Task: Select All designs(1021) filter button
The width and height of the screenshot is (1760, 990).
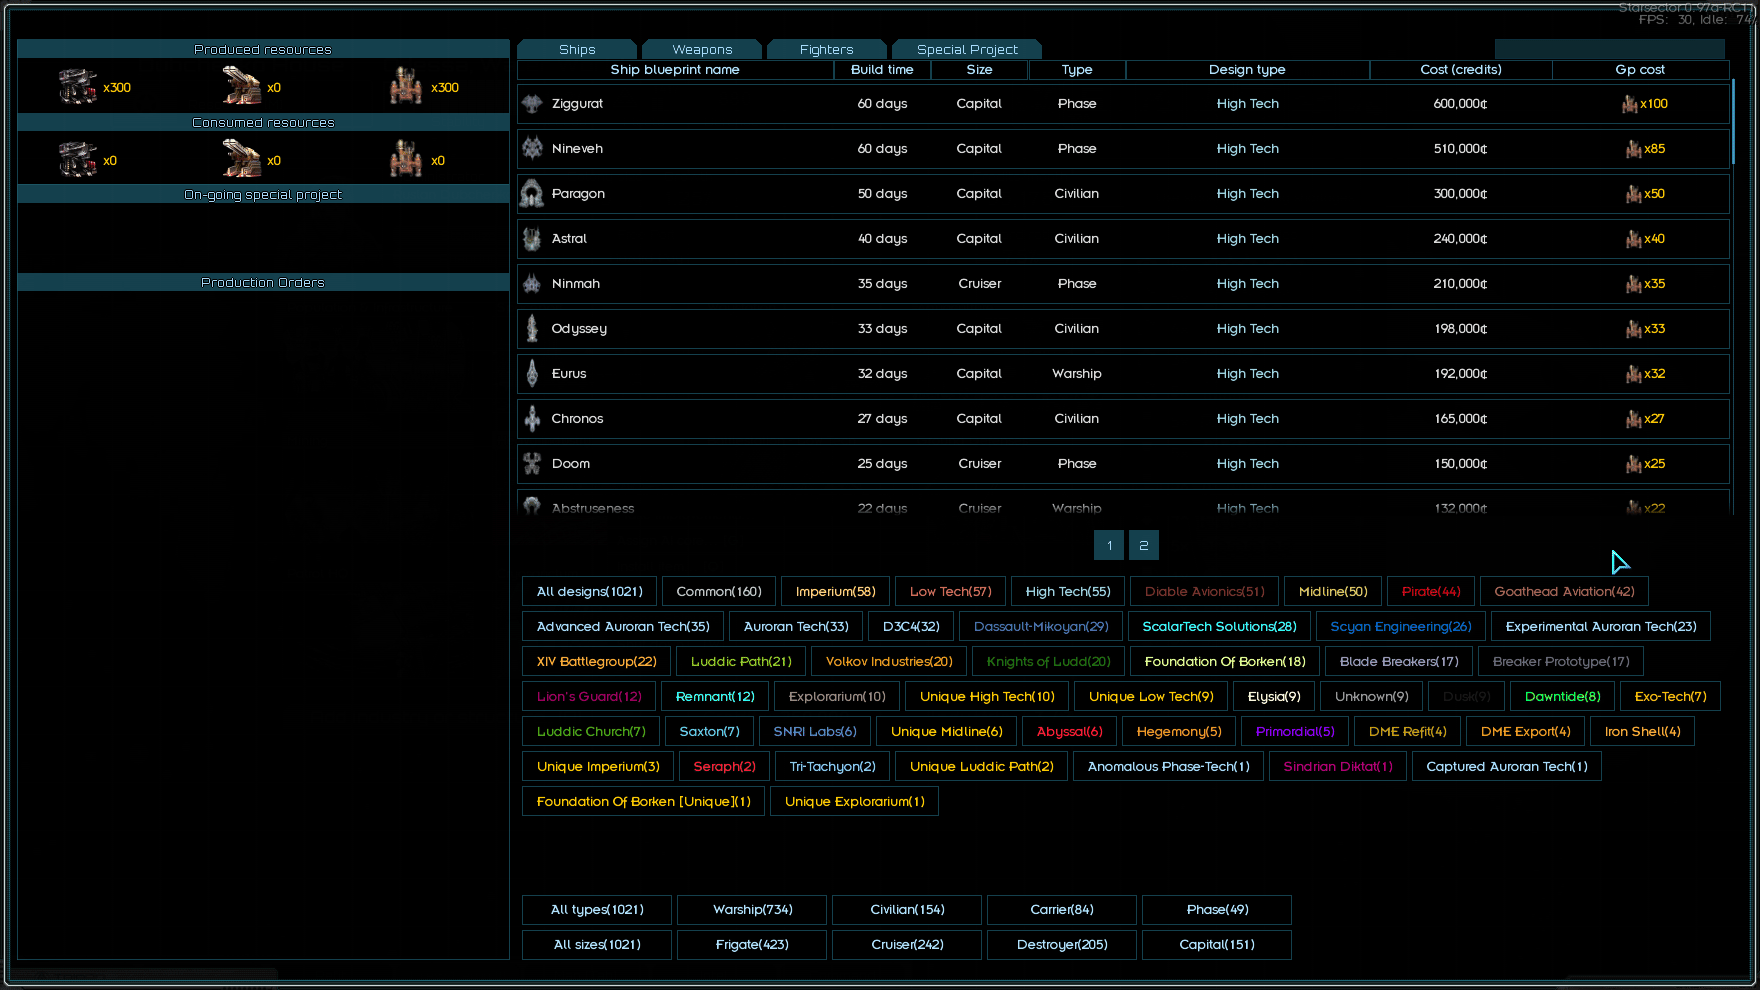Action: click(589, 592)
